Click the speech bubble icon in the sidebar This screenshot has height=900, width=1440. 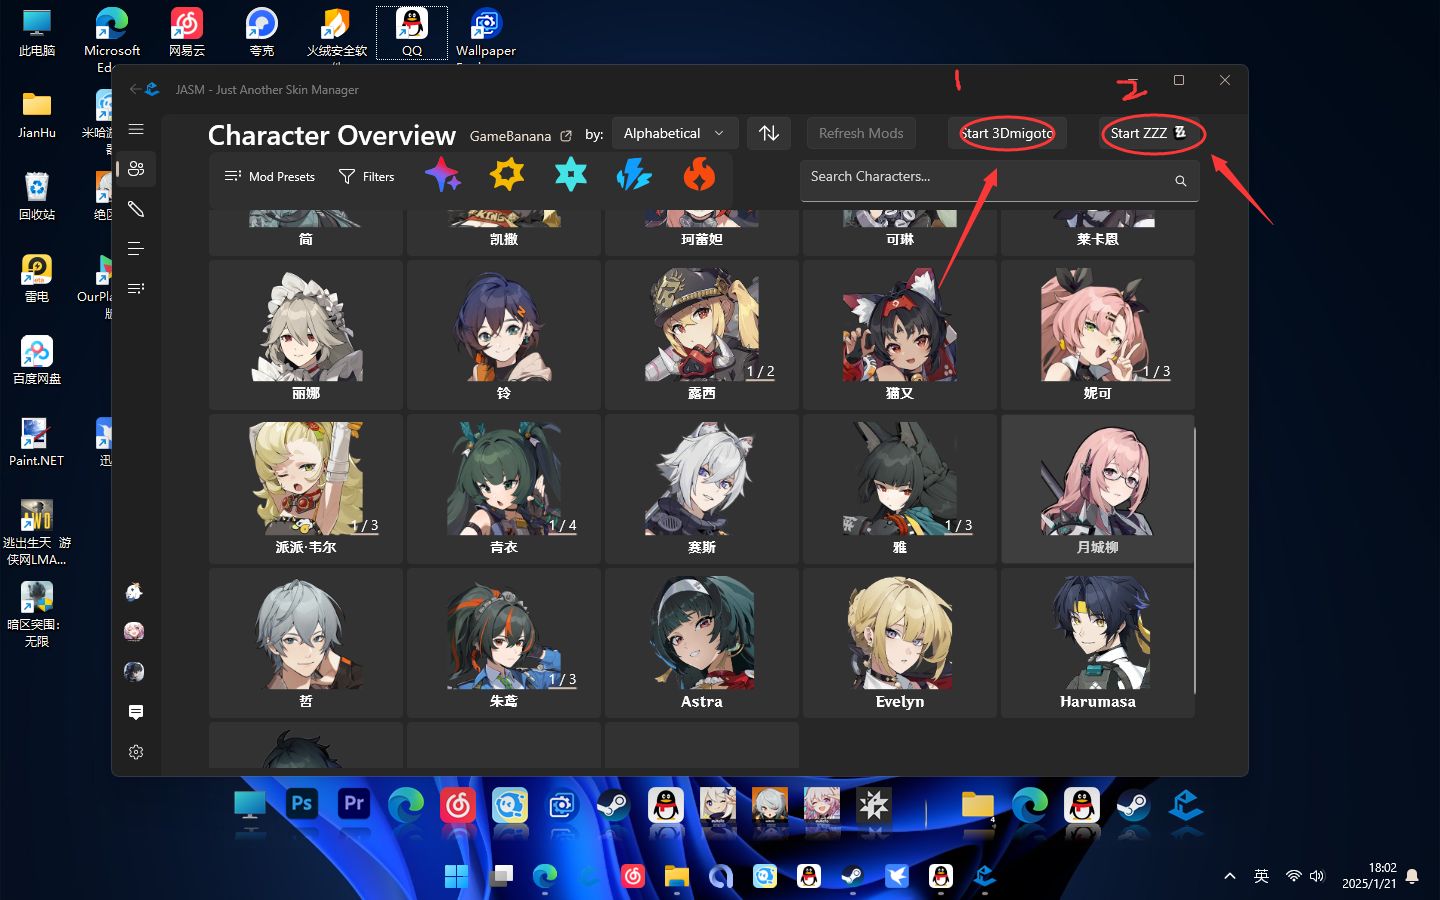136,712
